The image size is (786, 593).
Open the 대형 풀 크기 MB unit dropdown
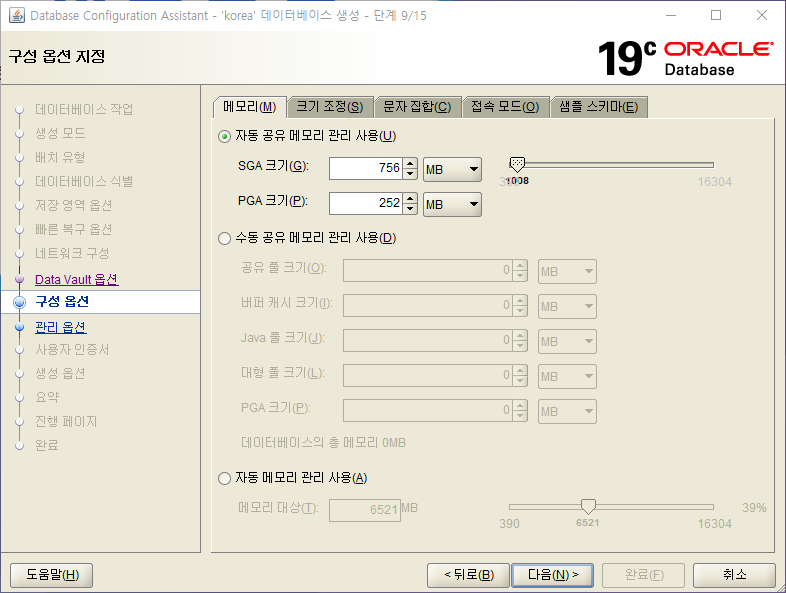tap(567, 376)
